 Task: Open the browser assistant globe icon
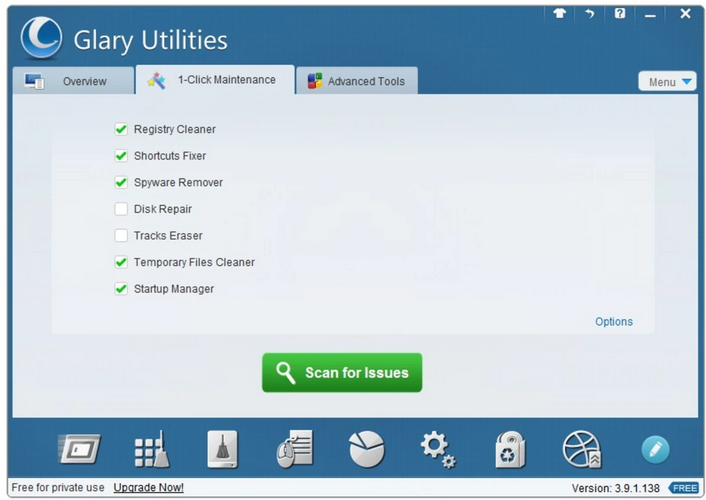coord(582,450)
